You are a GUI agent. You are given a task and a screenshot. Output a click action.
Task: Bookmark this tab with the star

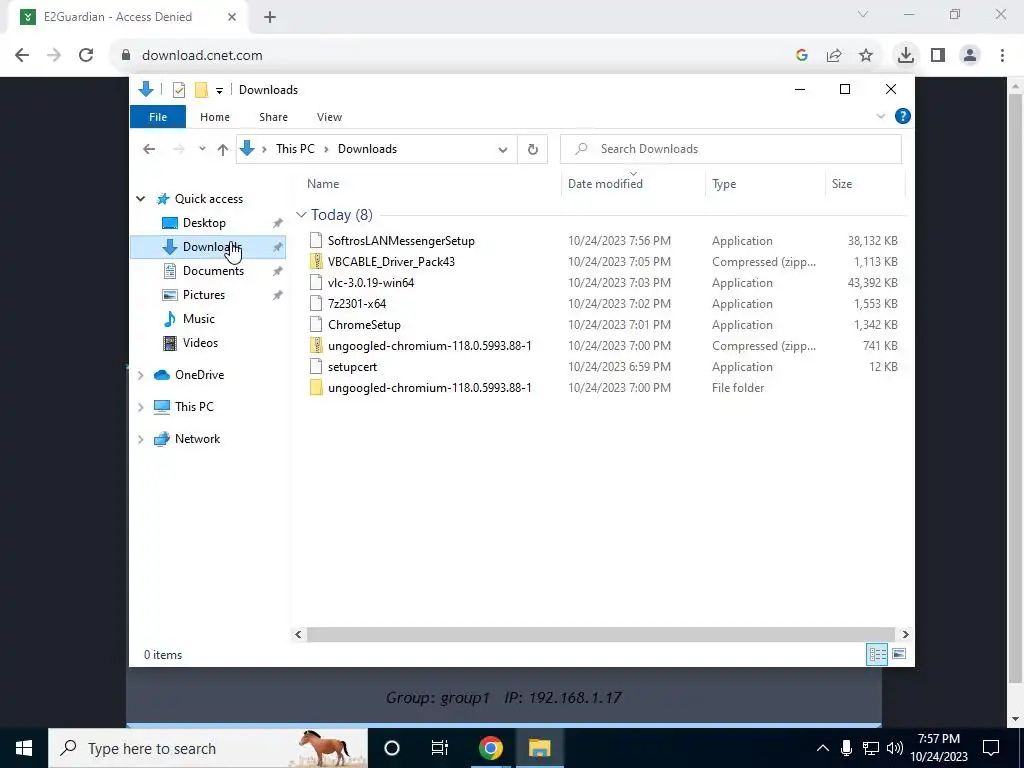point(866,56)
